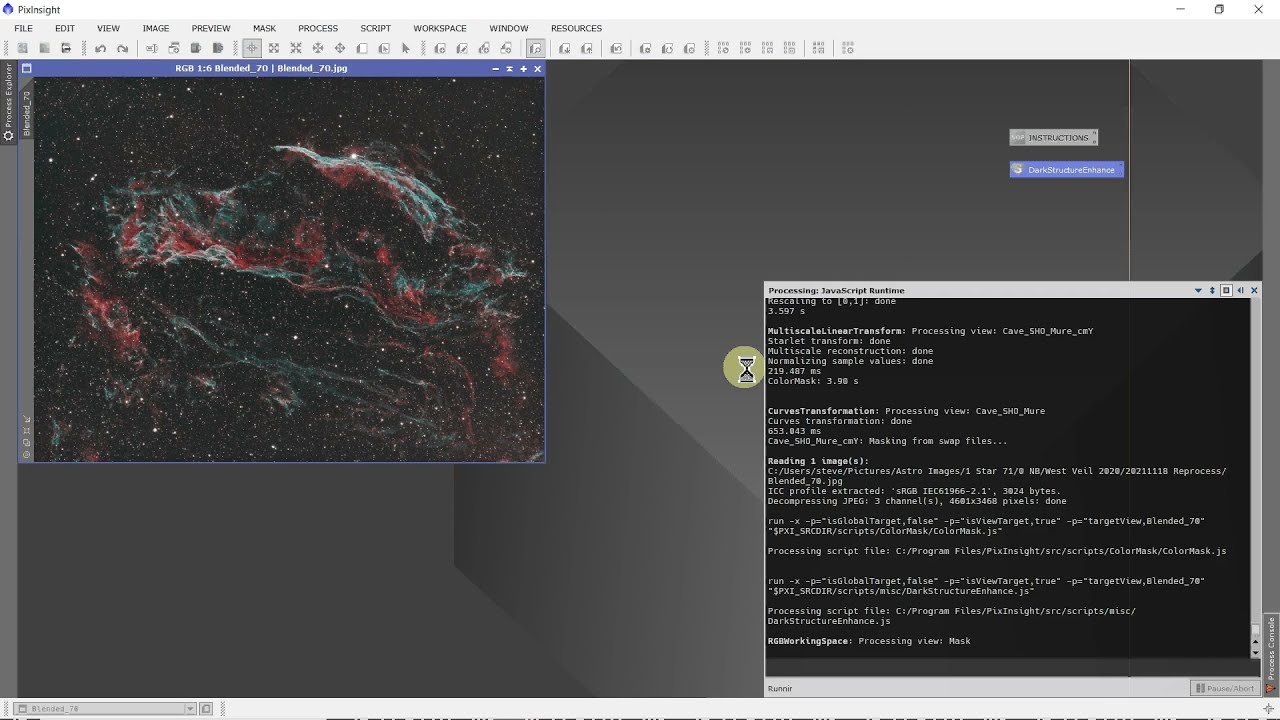
Task: Click the Redo toolbar icon
Action: pyautogui.click(x=122, y=48)
